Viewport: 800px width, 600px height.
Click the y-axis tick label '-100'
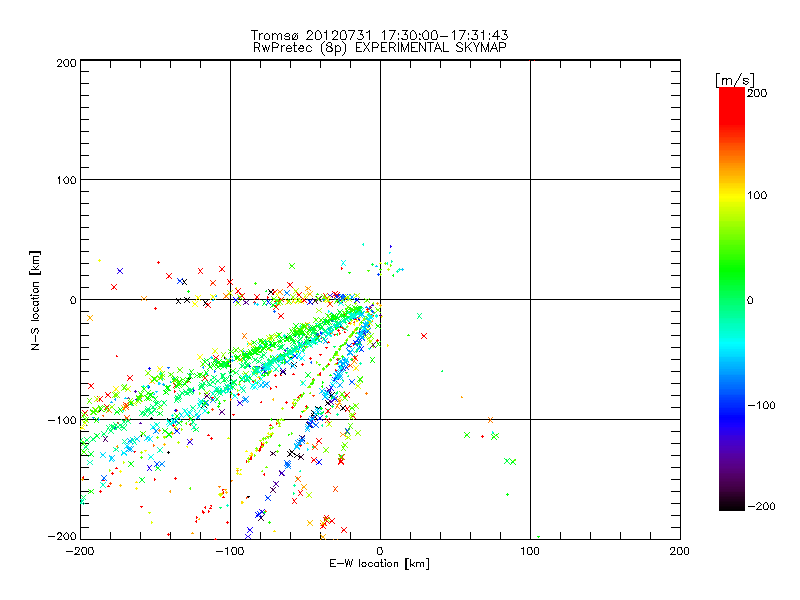[x=62, y=420]
